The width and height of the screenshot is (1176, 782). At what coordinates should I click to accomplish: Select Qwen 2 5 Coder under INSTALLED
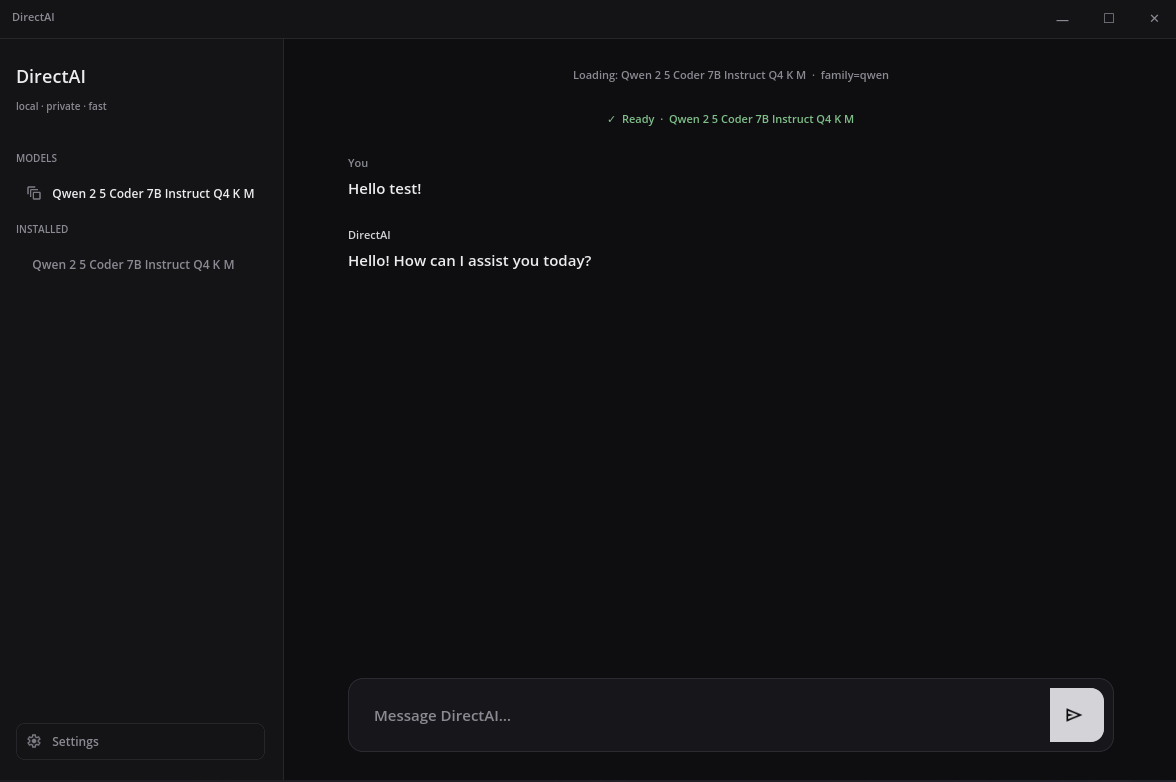pos(133,264)
